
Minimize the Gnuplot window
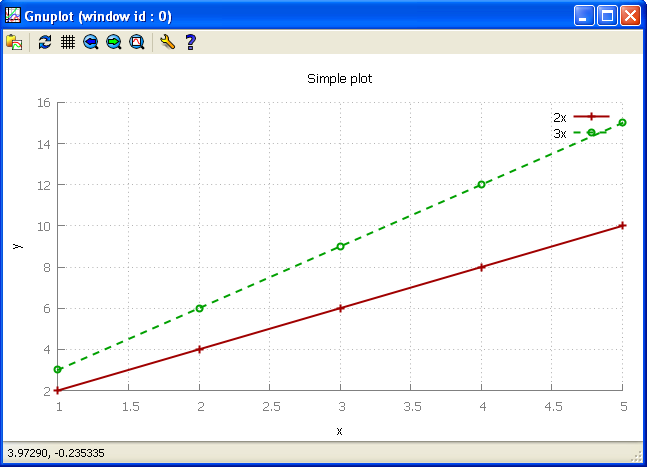click(584, 16)
